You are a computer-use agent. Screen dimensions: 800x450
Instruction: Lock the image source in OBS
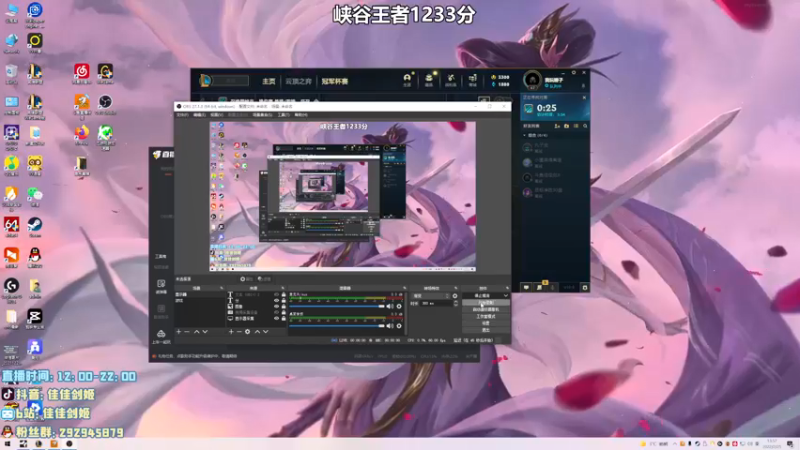(x=284, y=306)
